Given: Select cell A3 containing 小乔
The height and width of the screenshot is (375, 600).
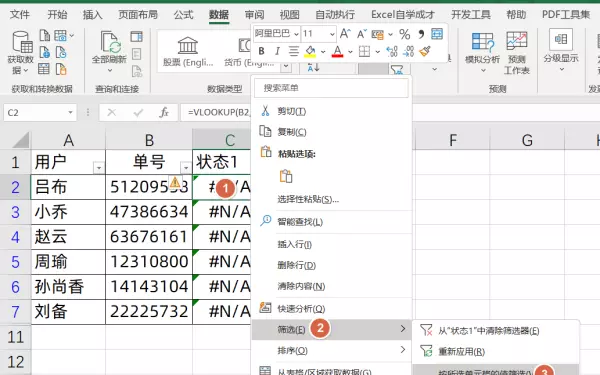Looking at the screenshot, I should (68, 212).
